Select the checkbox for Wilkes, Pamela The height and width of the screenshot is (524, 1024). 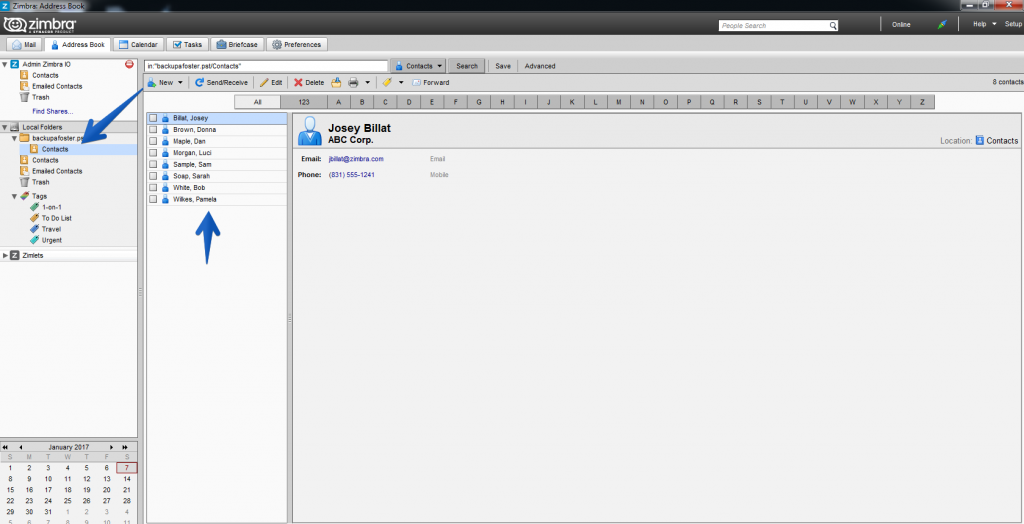pyautogui.click(x=153, y=199)
